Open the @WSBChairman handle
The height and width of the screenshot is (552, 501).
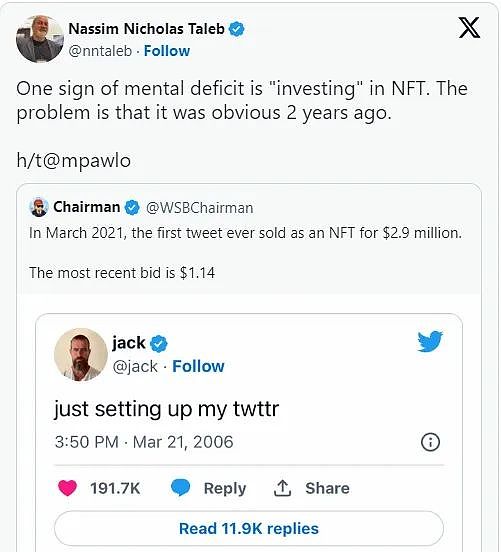click(200, 208)
